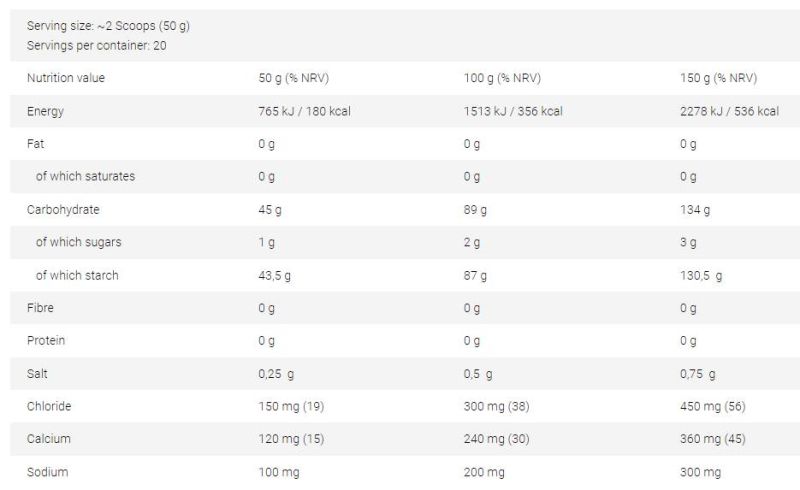This screenshot has height=490, width=800.
Task: Click the 130,5 g starch value
Action: 701,276
